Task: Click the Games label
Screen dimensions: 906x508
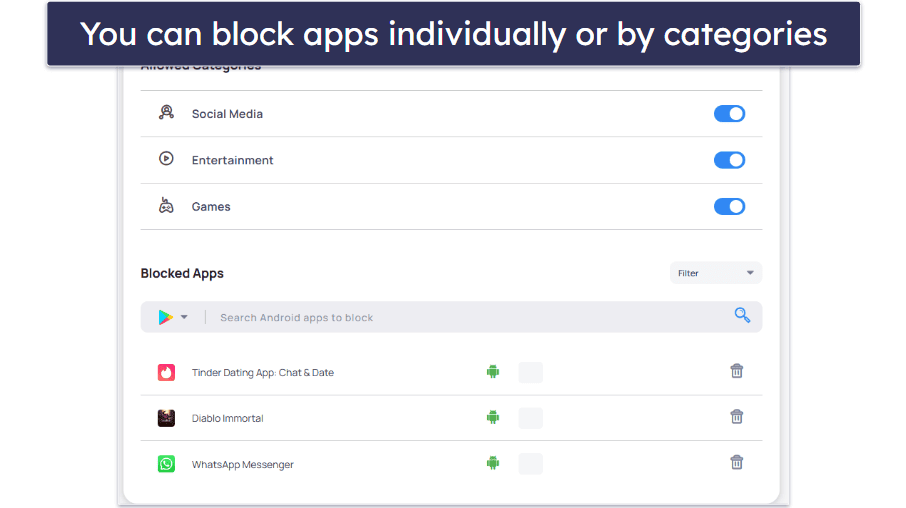Action: pos(211,206)
